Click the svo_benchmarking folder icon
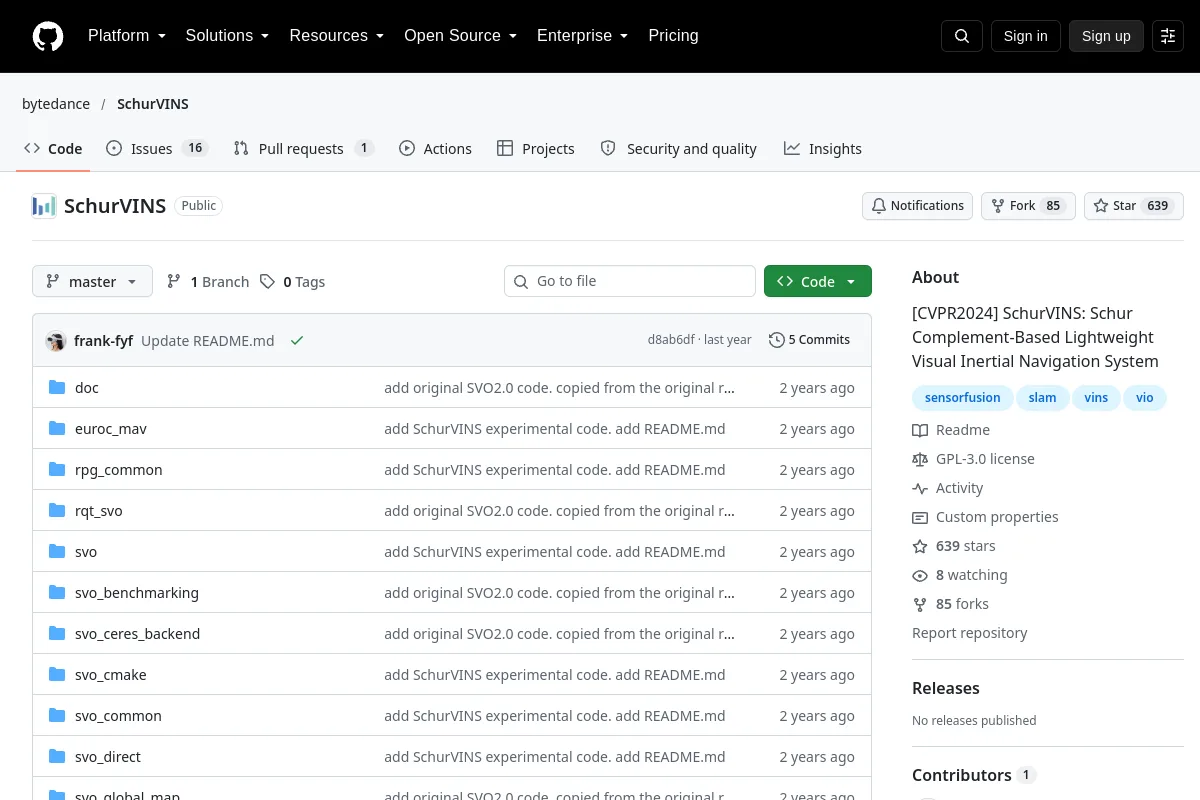The height and width of the screenshot is (800, 1200). [57, 593]
